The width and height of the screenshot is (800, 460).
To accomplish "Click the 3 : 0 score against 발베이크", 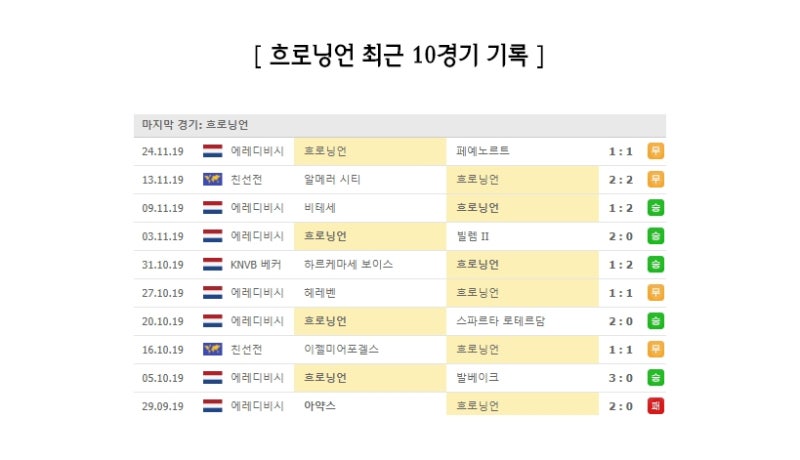I will coord(620,378).
